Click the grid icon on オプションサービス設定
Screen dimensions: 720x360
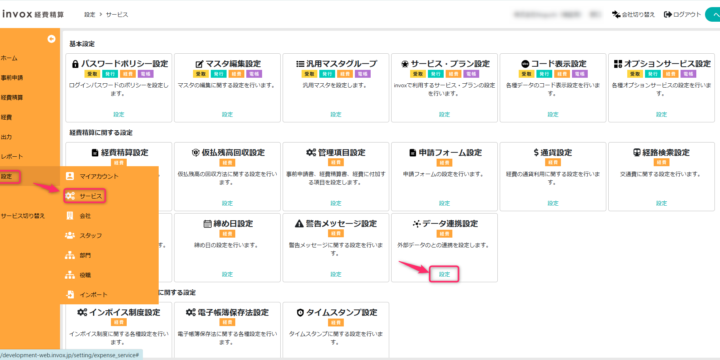pyautogui.click(x=618, y=64)
